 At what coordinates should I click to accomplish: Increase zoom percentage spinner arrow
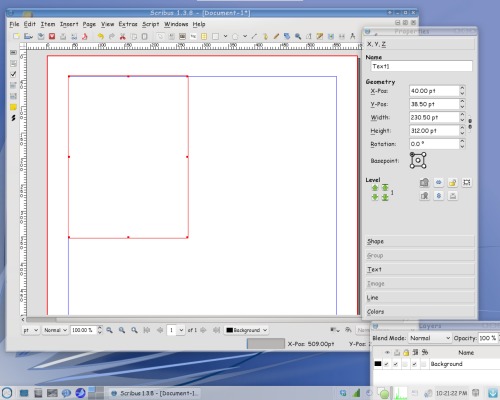click(x=99, y=328)
